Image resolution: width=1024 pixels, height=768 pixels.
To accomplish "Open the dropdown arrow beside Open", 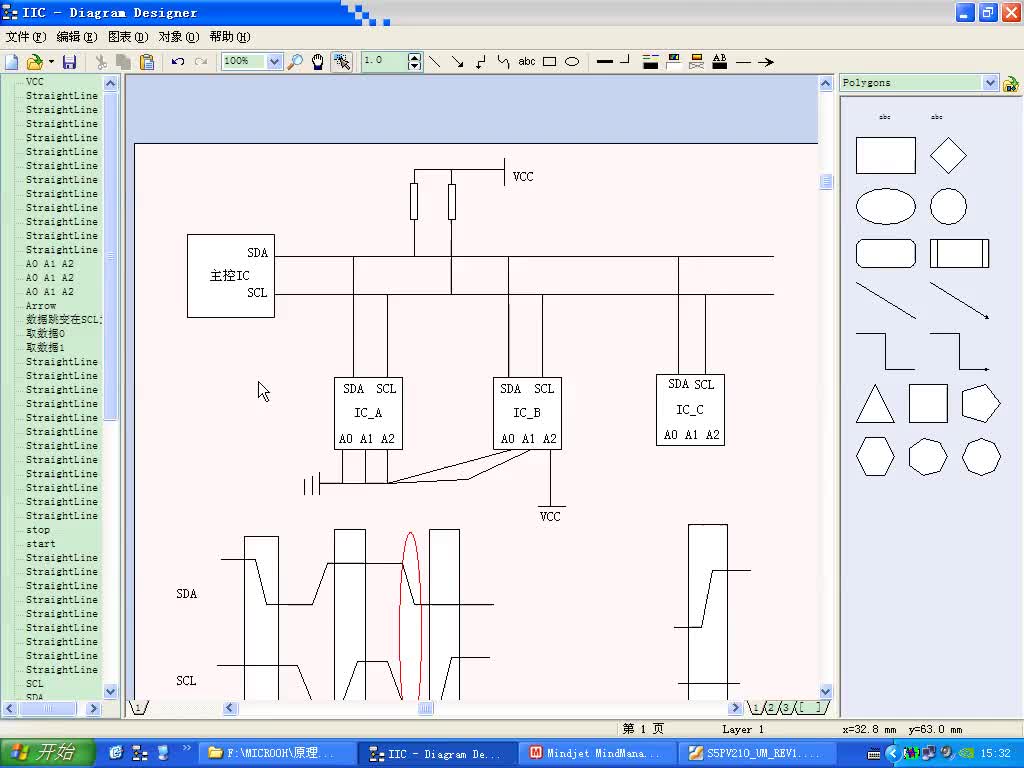I will click(x=51, y=61).
